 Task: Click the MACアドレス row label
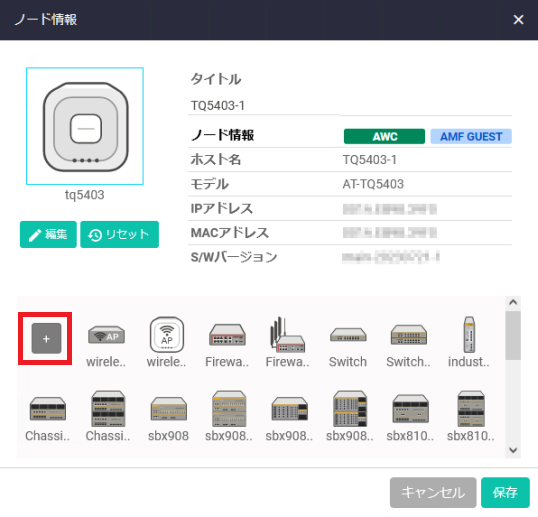(x=230, y=233)
